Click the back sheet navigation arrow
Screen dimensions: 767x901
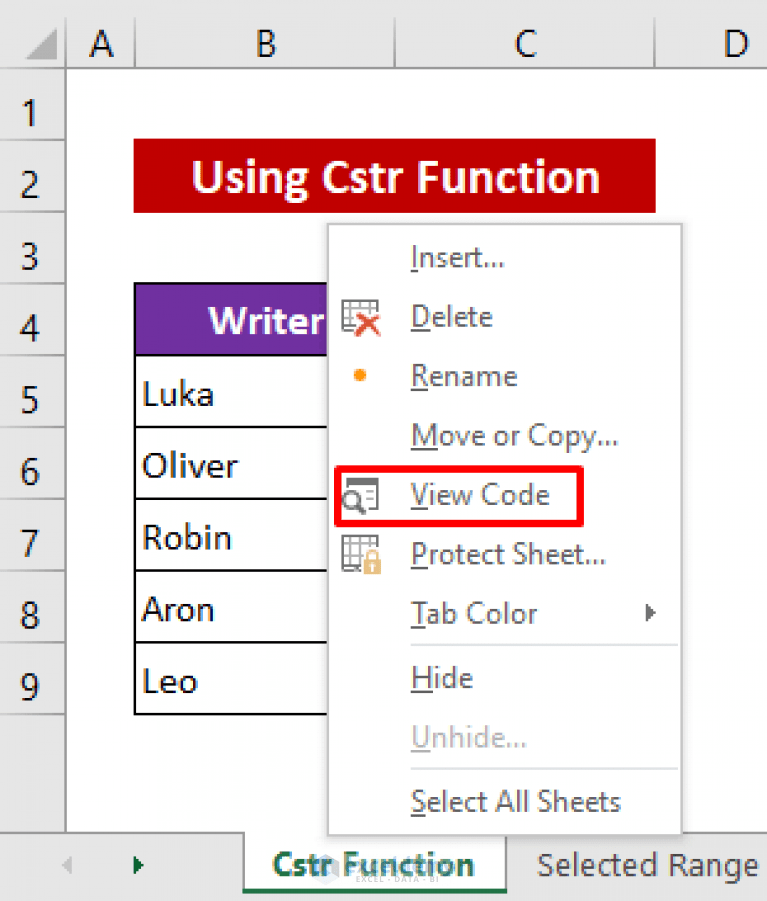pos(68,864)
